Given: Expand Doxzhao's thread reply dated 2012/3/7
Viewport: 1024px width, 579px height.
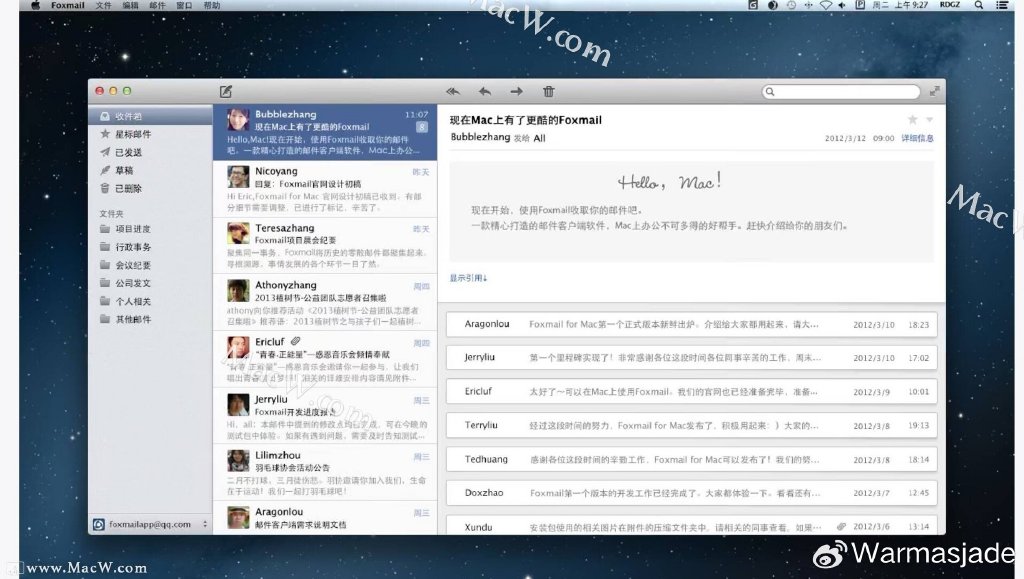Looking at the screenshot, I should pos(692,493).
